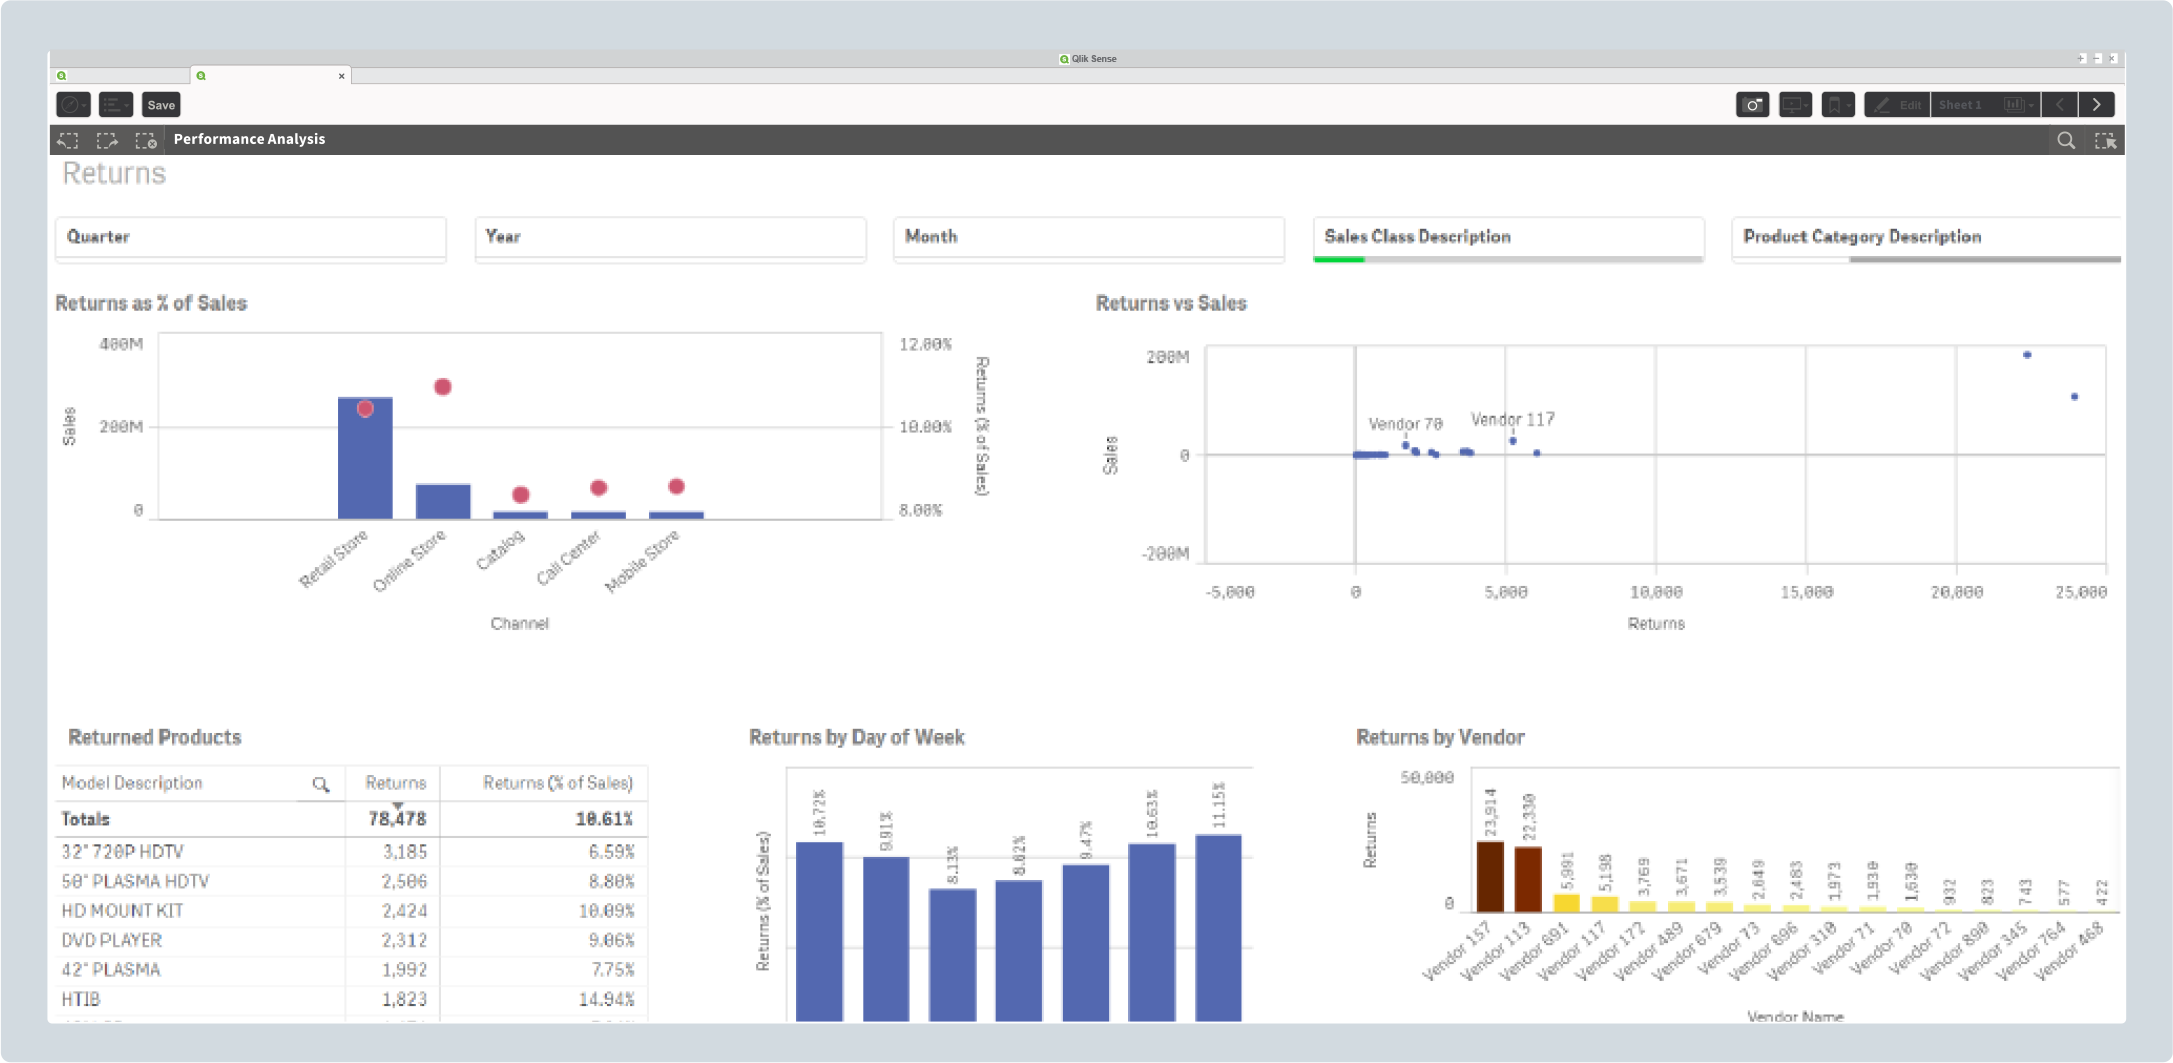Click the Online Store returns percentage dot
Viewport: 2173px width, 1063px height.
(443, 387)
